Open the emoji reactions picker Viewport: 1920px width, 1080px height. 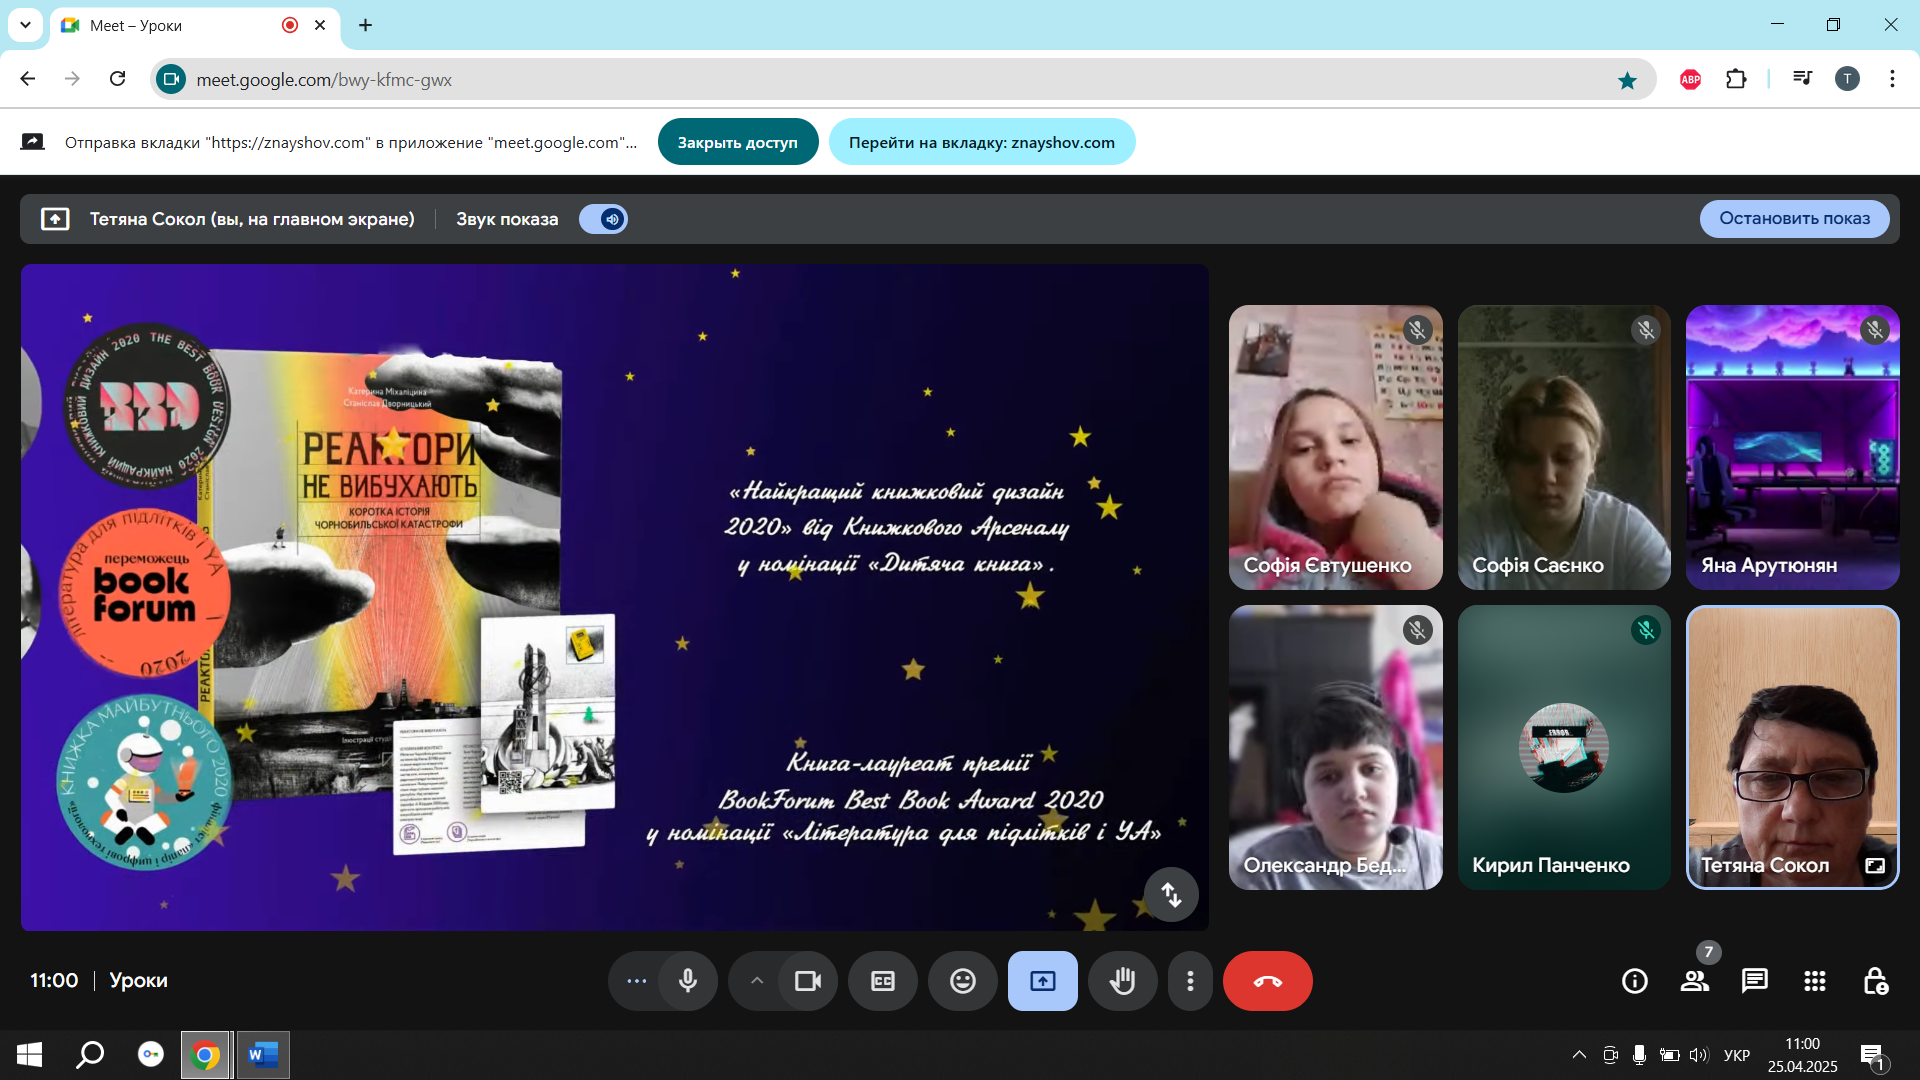963,981
